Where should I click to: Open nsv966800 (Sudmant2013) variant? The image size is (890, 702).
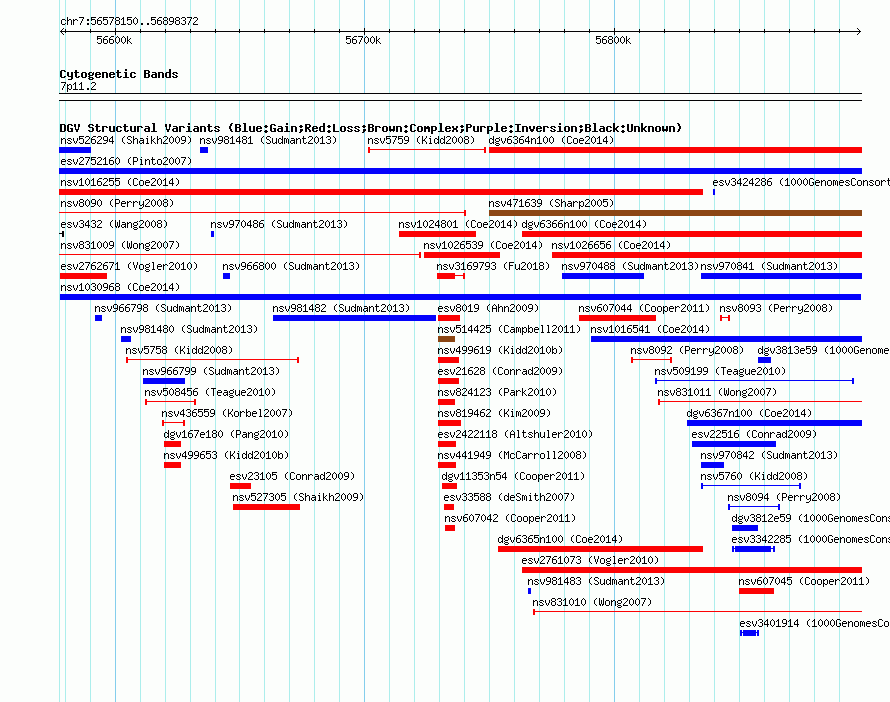coord(291,266)
